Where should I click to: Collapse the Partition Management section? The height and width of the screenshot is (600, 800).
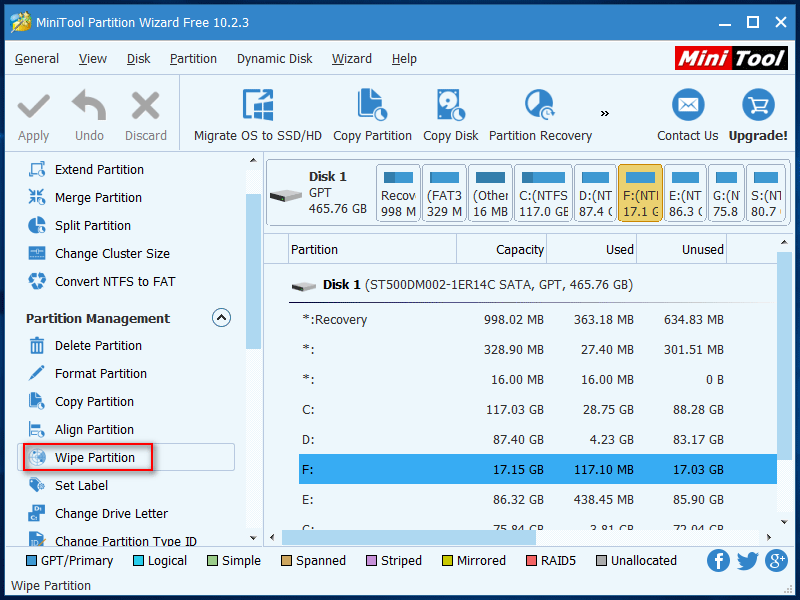(x=222, y=318)
